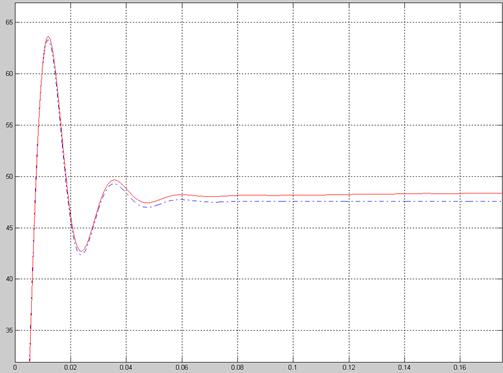
Task: Click the x-axis tick label 0.06
Action: point(182,368)
